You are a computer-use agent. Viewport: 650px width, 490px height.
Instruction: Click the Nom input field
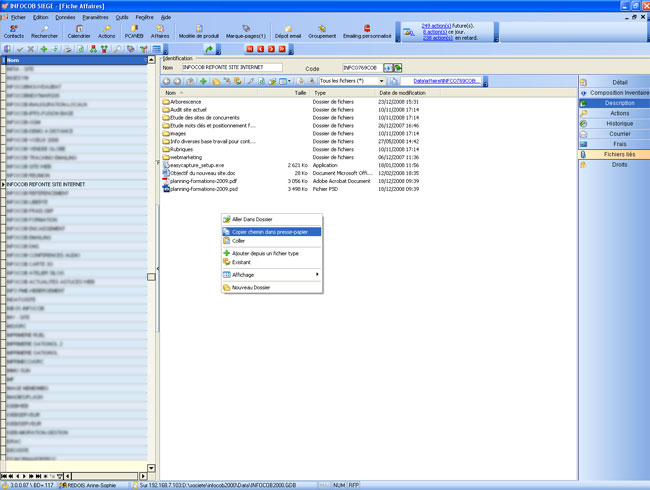click(232, 67)
